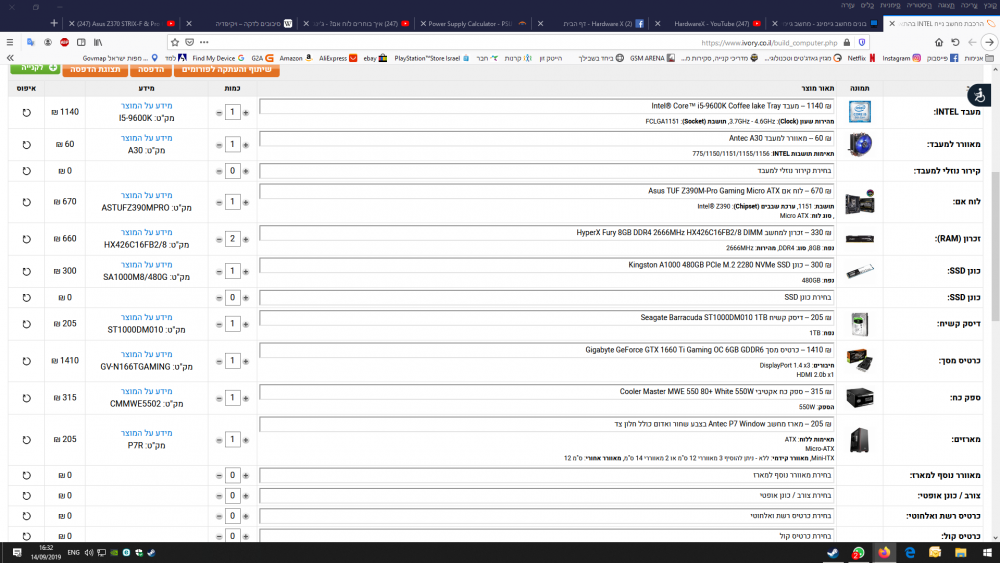Reset the CMMWE5502 power supply row
The height and width of the screenshot is (563, 1000).
[26, 398]
